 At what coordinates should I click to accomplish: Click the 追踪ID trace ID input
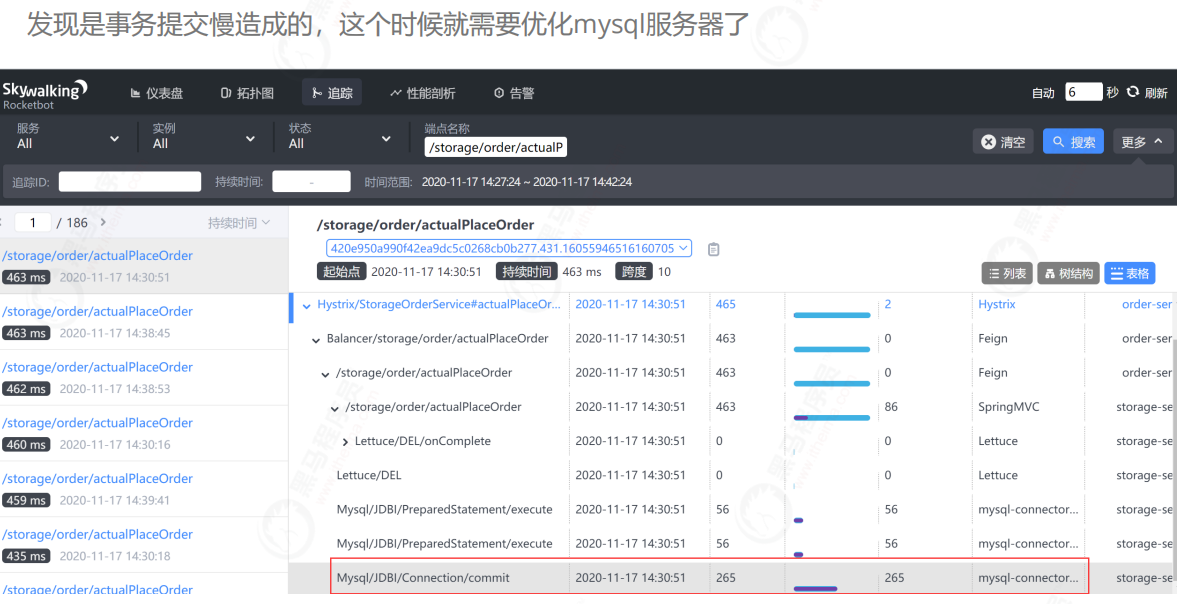click(x=130, y=182)
